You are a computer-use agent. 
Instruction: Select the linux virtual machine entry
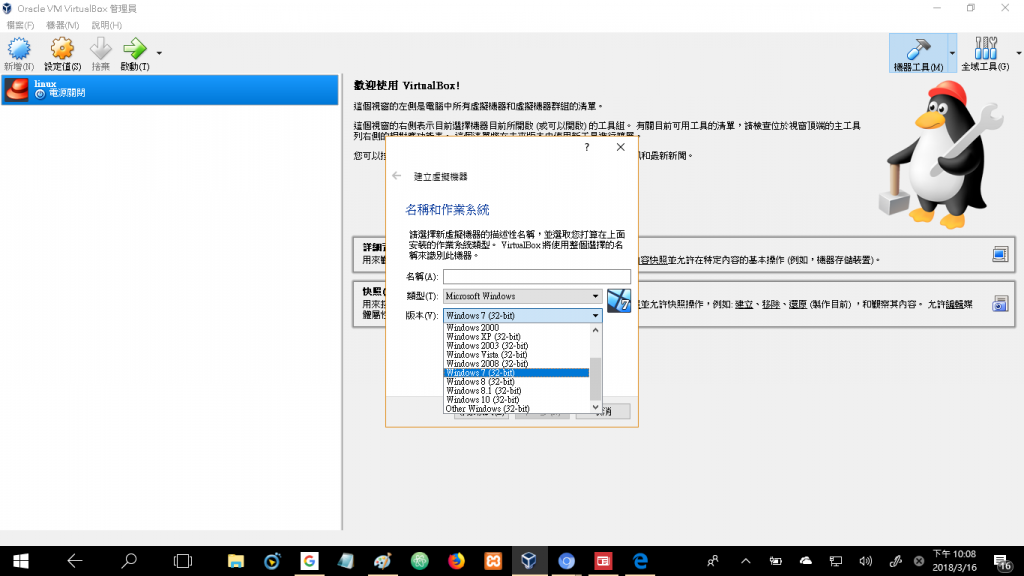pos(170,89)
